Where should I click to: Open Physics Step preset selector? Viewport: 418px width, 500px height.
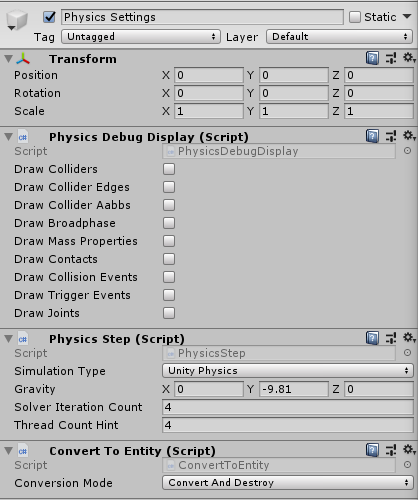click(391, 338)
